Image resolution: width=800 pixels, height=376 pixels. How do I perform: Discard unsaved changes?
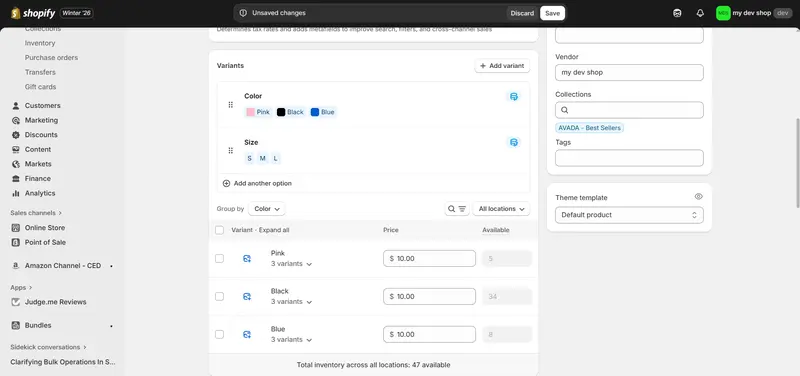(522, 13)
